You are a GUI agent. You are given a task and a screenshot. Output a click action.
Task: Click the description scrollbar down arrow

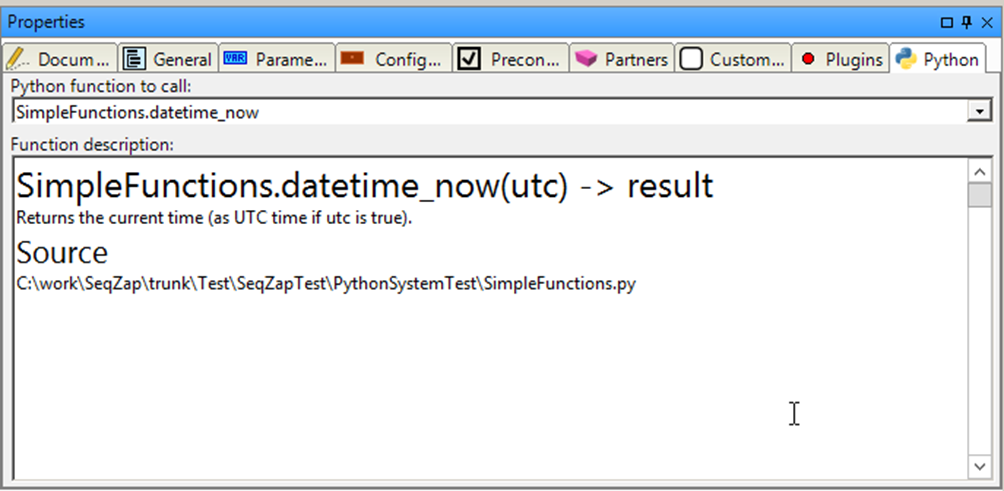980,466
